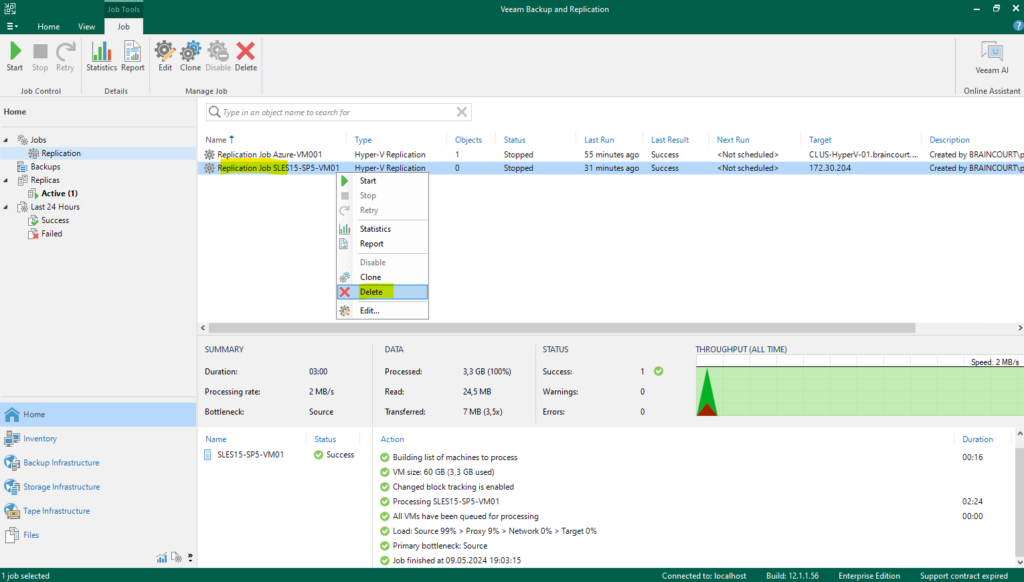This screenshot has width=1024, height=582.
Task: Open Backup Infrastructure pane
Action: (x=98, y=463)
